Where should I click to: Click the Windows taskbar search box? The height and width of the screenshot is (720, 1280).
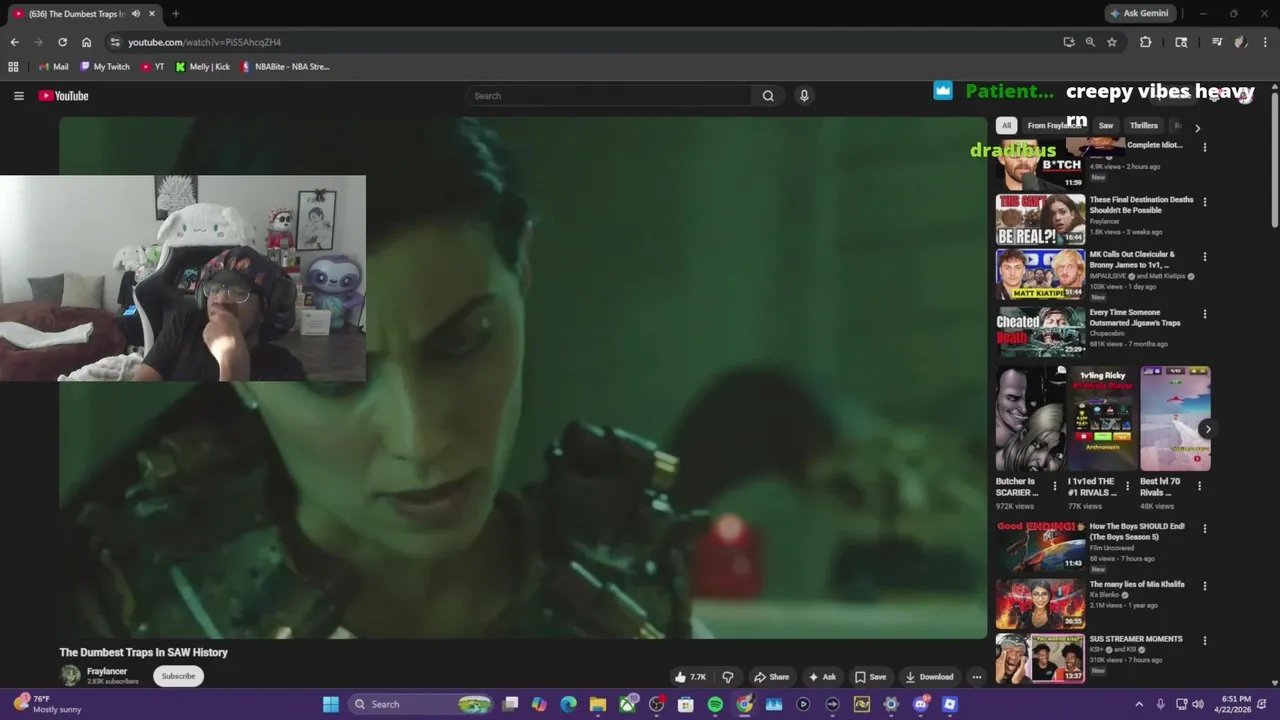coord(421,704)
